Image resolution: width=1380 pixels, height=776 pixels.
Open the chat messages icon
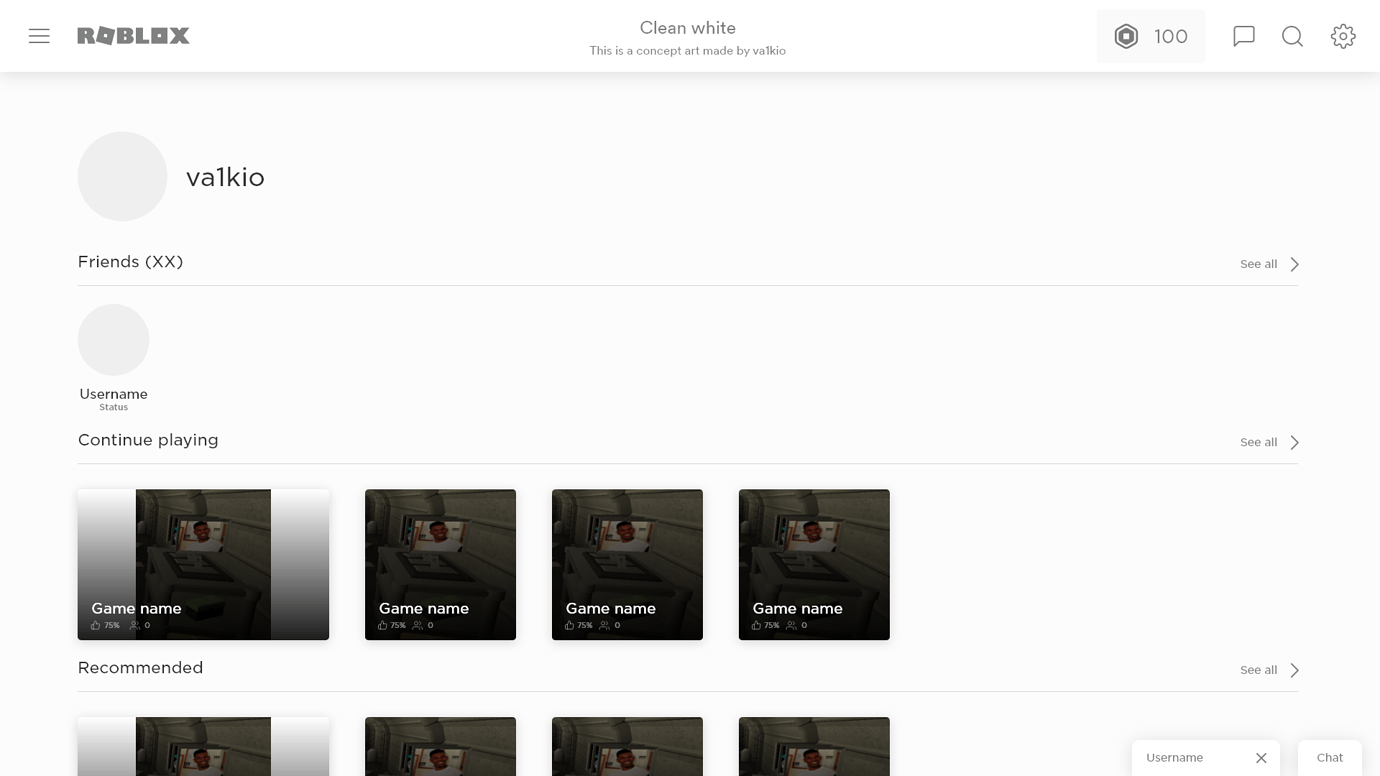coord(1243,36)
